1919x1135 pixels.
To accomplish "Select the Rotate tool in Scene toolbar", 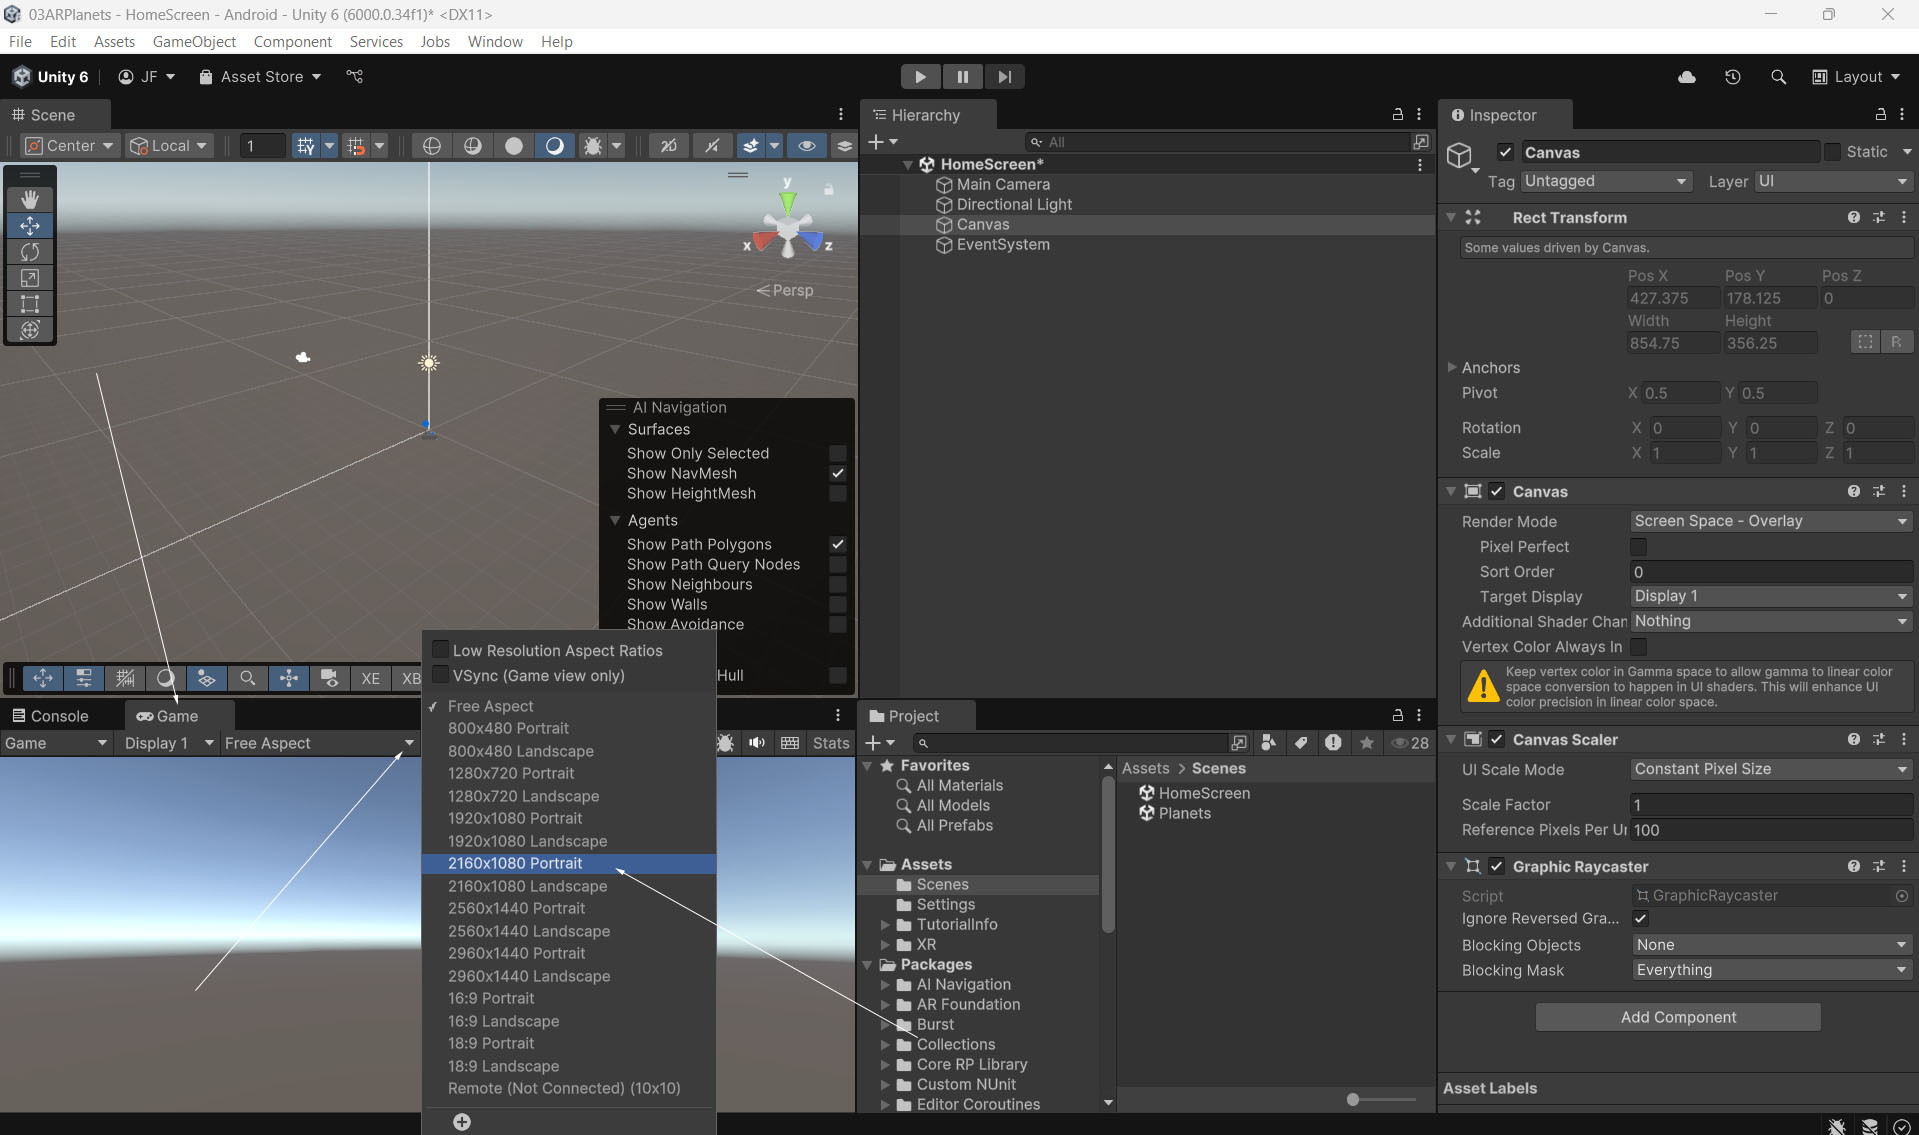I will point(30,252).
